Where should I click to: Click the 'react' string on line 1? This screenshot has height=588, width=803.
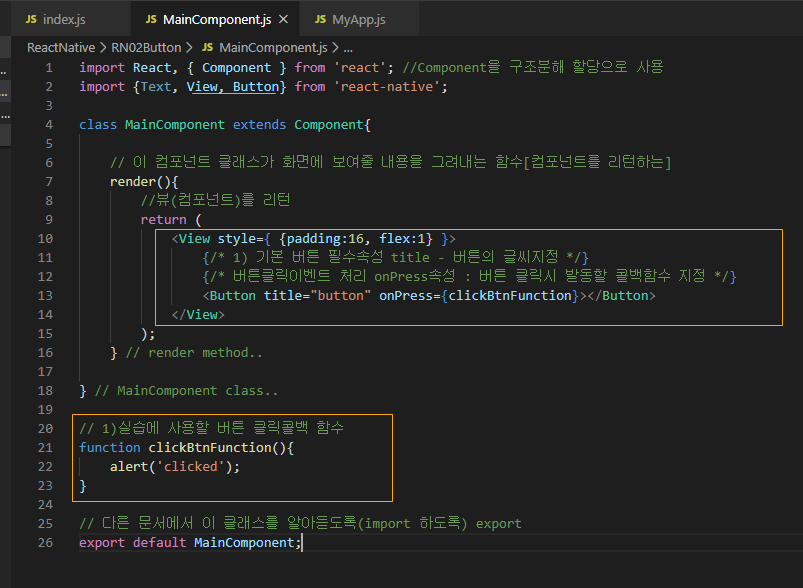[x=360, y=68]
